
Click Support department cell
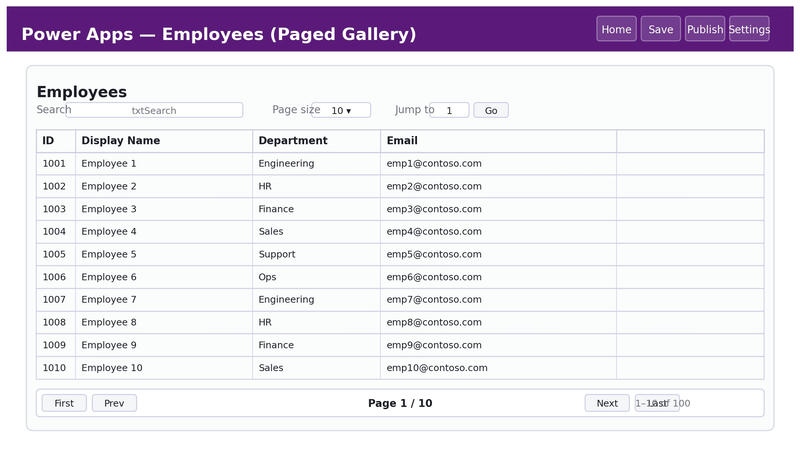coord(316,255)
